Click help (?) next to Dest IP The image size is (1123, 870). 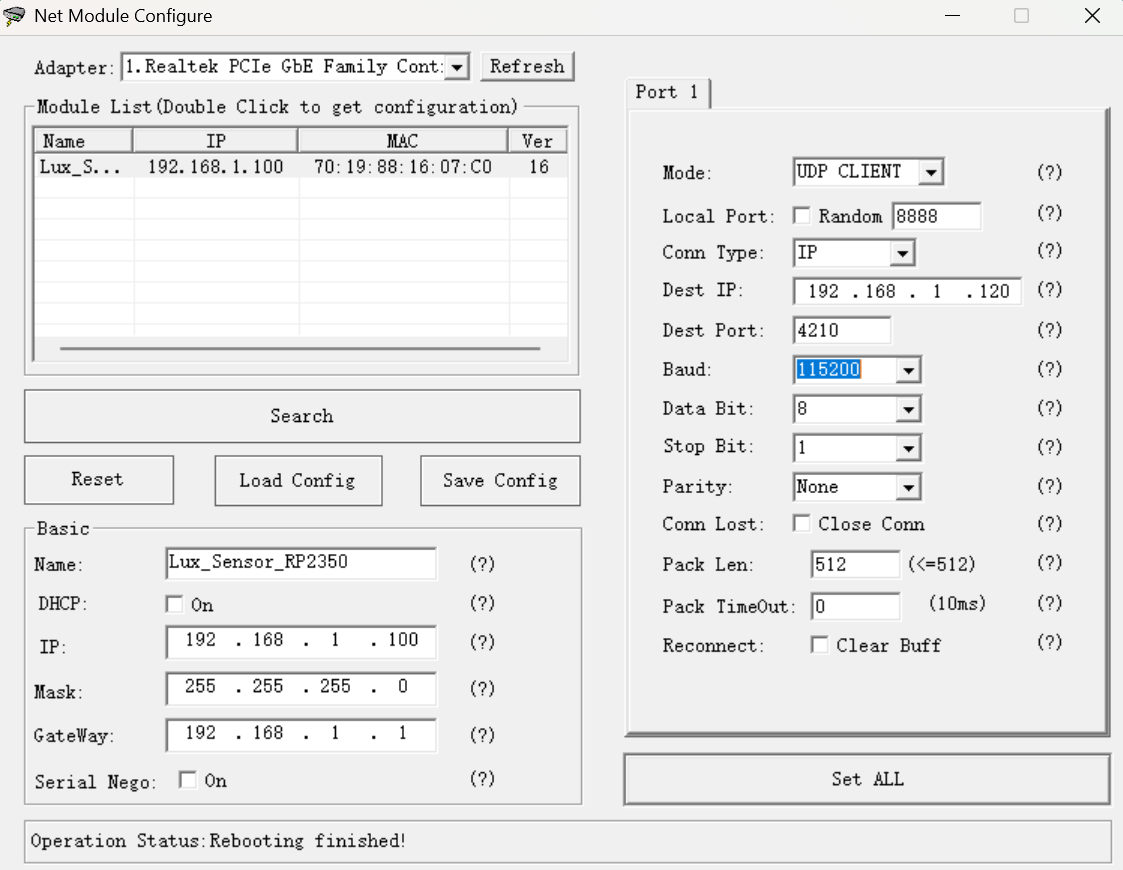pyautogui.click(x=1049, y=289)
